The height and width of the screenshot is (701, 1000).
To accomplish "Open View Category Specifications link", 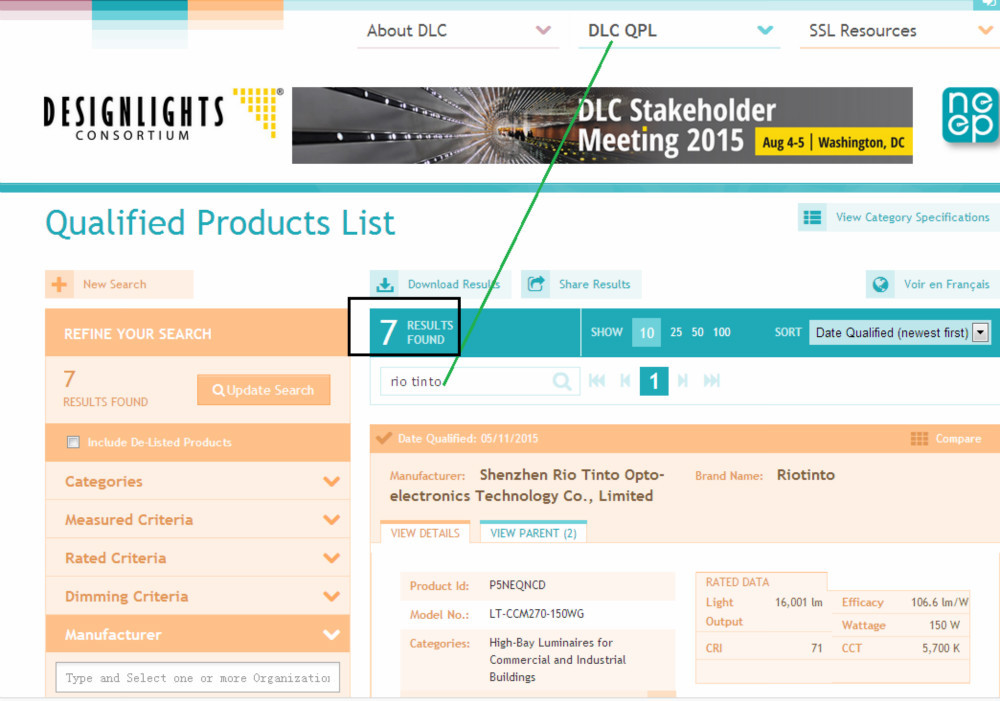I will coord(913,218).
